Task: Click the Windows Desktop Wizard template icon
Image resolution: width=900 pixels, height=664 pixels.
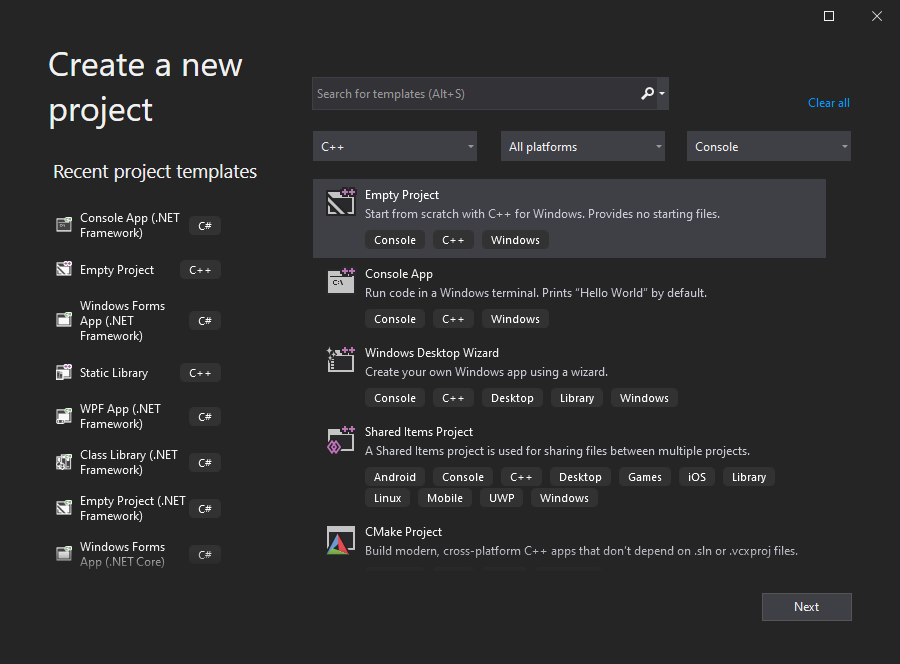Action: click(x=341, y=360)
